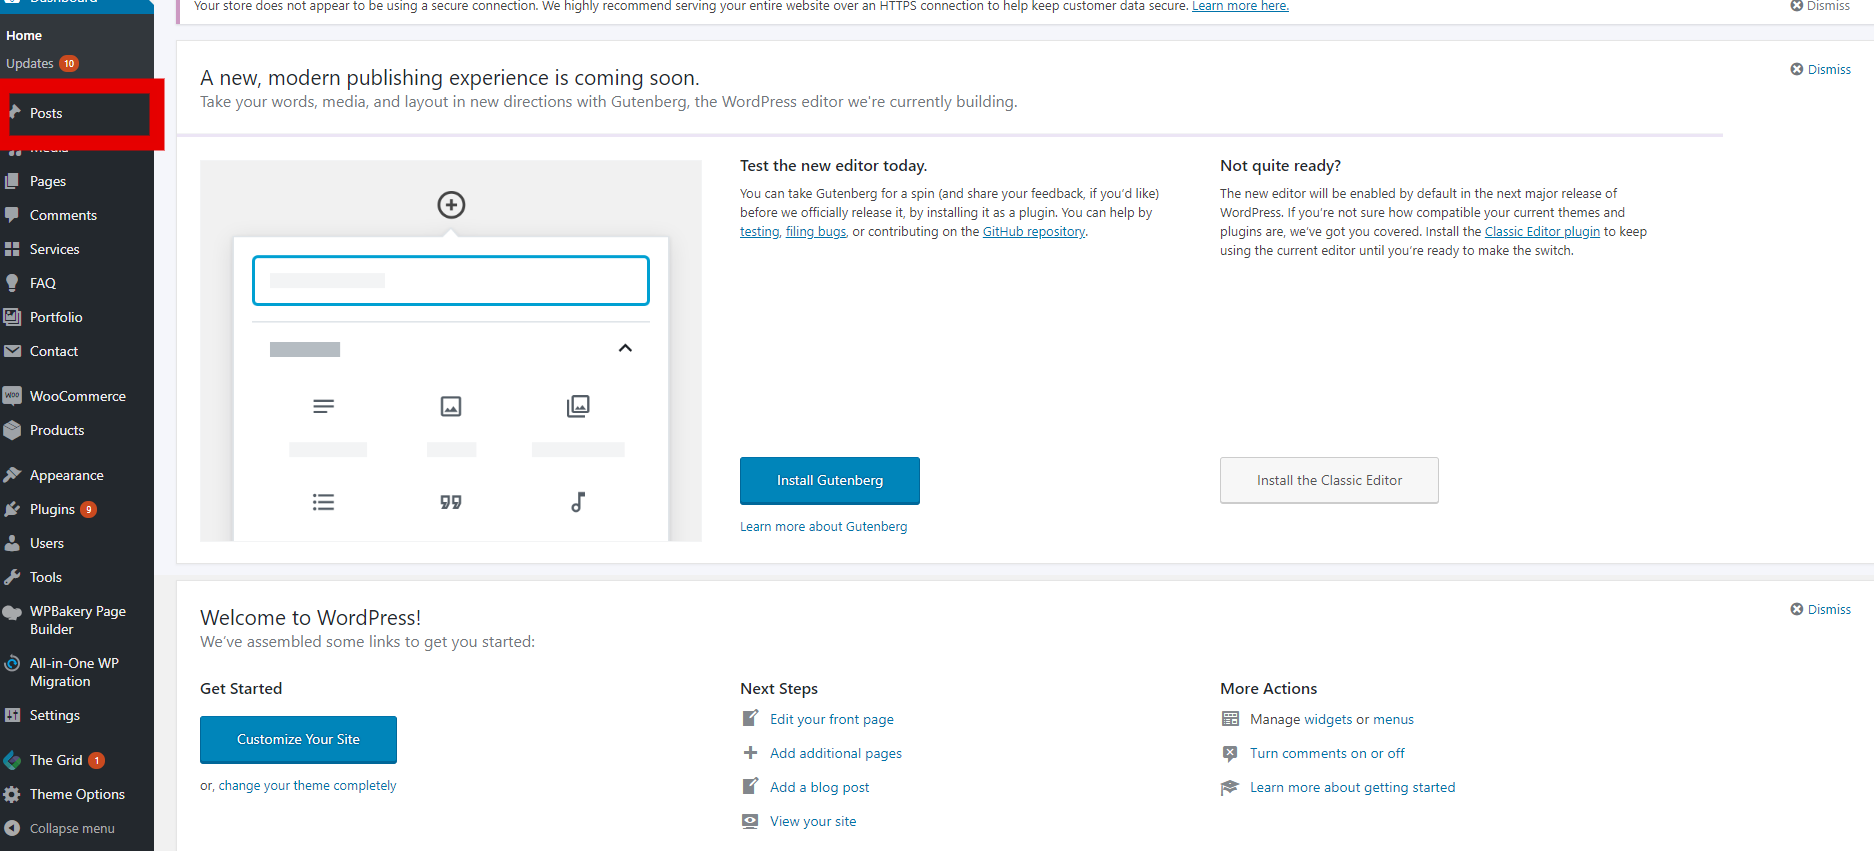Click the single image block icon

(451, 406)
